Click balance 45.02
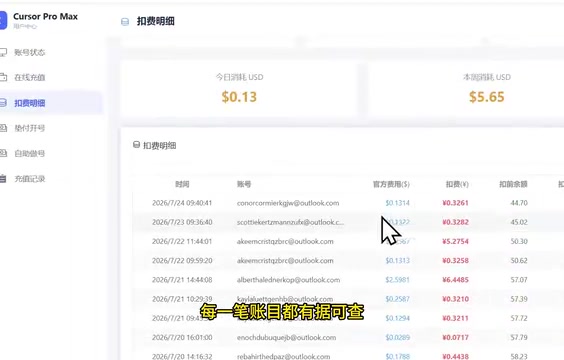Viewport: 564px width, 360px height. click(519, 222)
